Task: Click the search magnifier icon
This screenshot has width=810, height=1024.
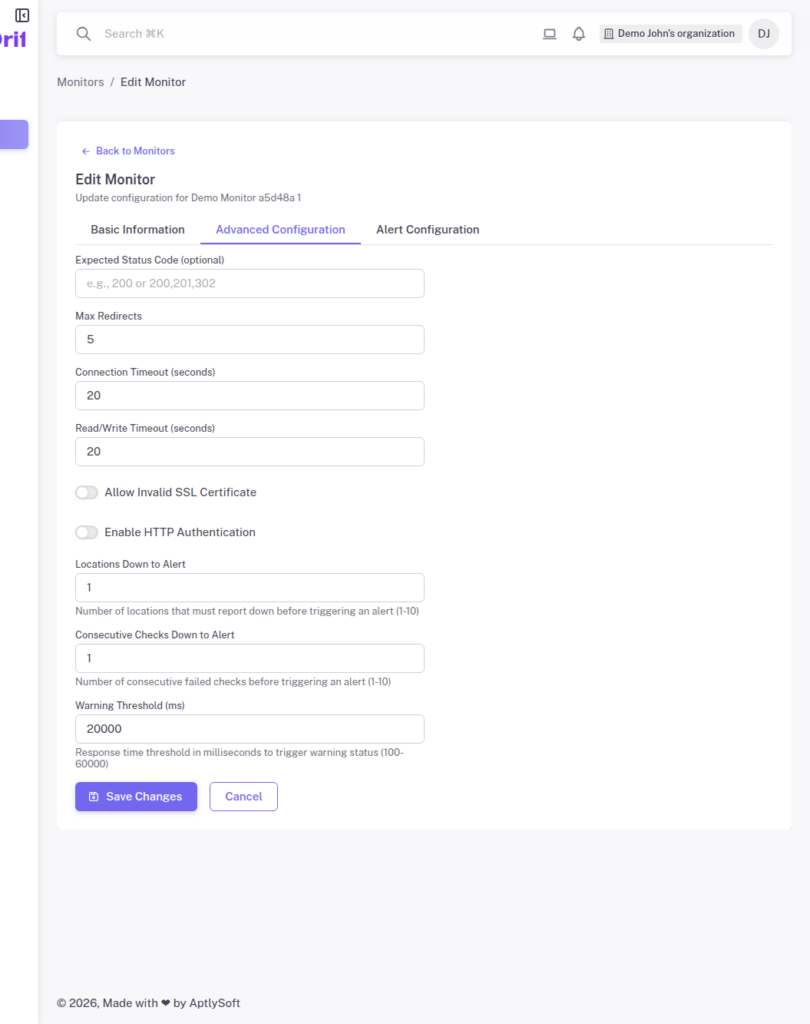Action: (83, 33)
